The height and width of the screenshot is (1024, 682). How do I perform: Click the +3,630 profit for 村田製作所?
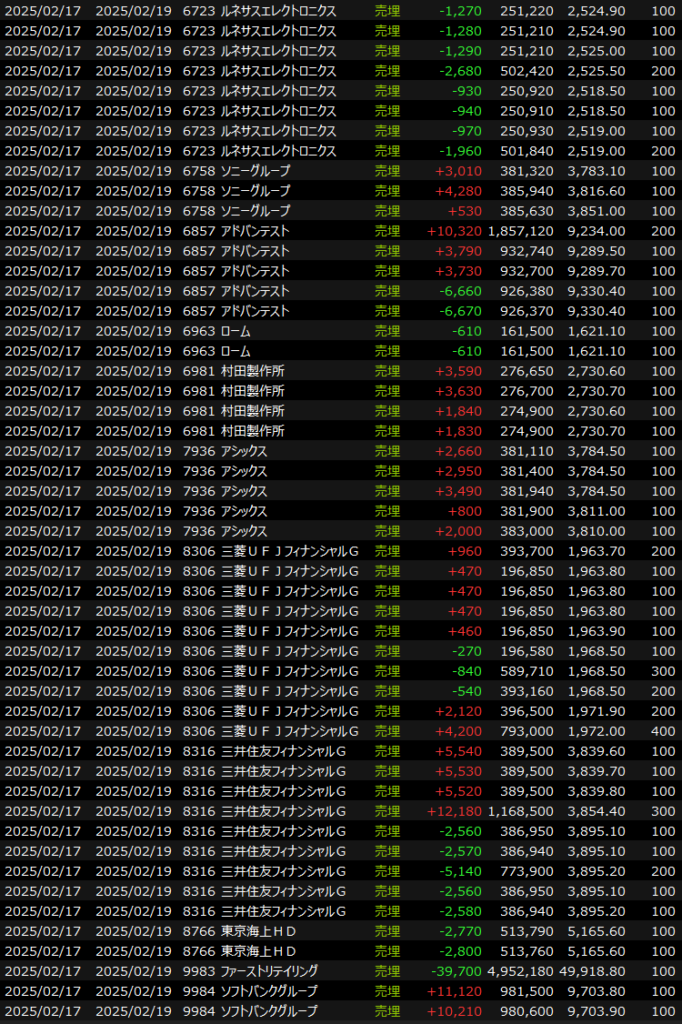pyautogui.click(x=459, y=391)
